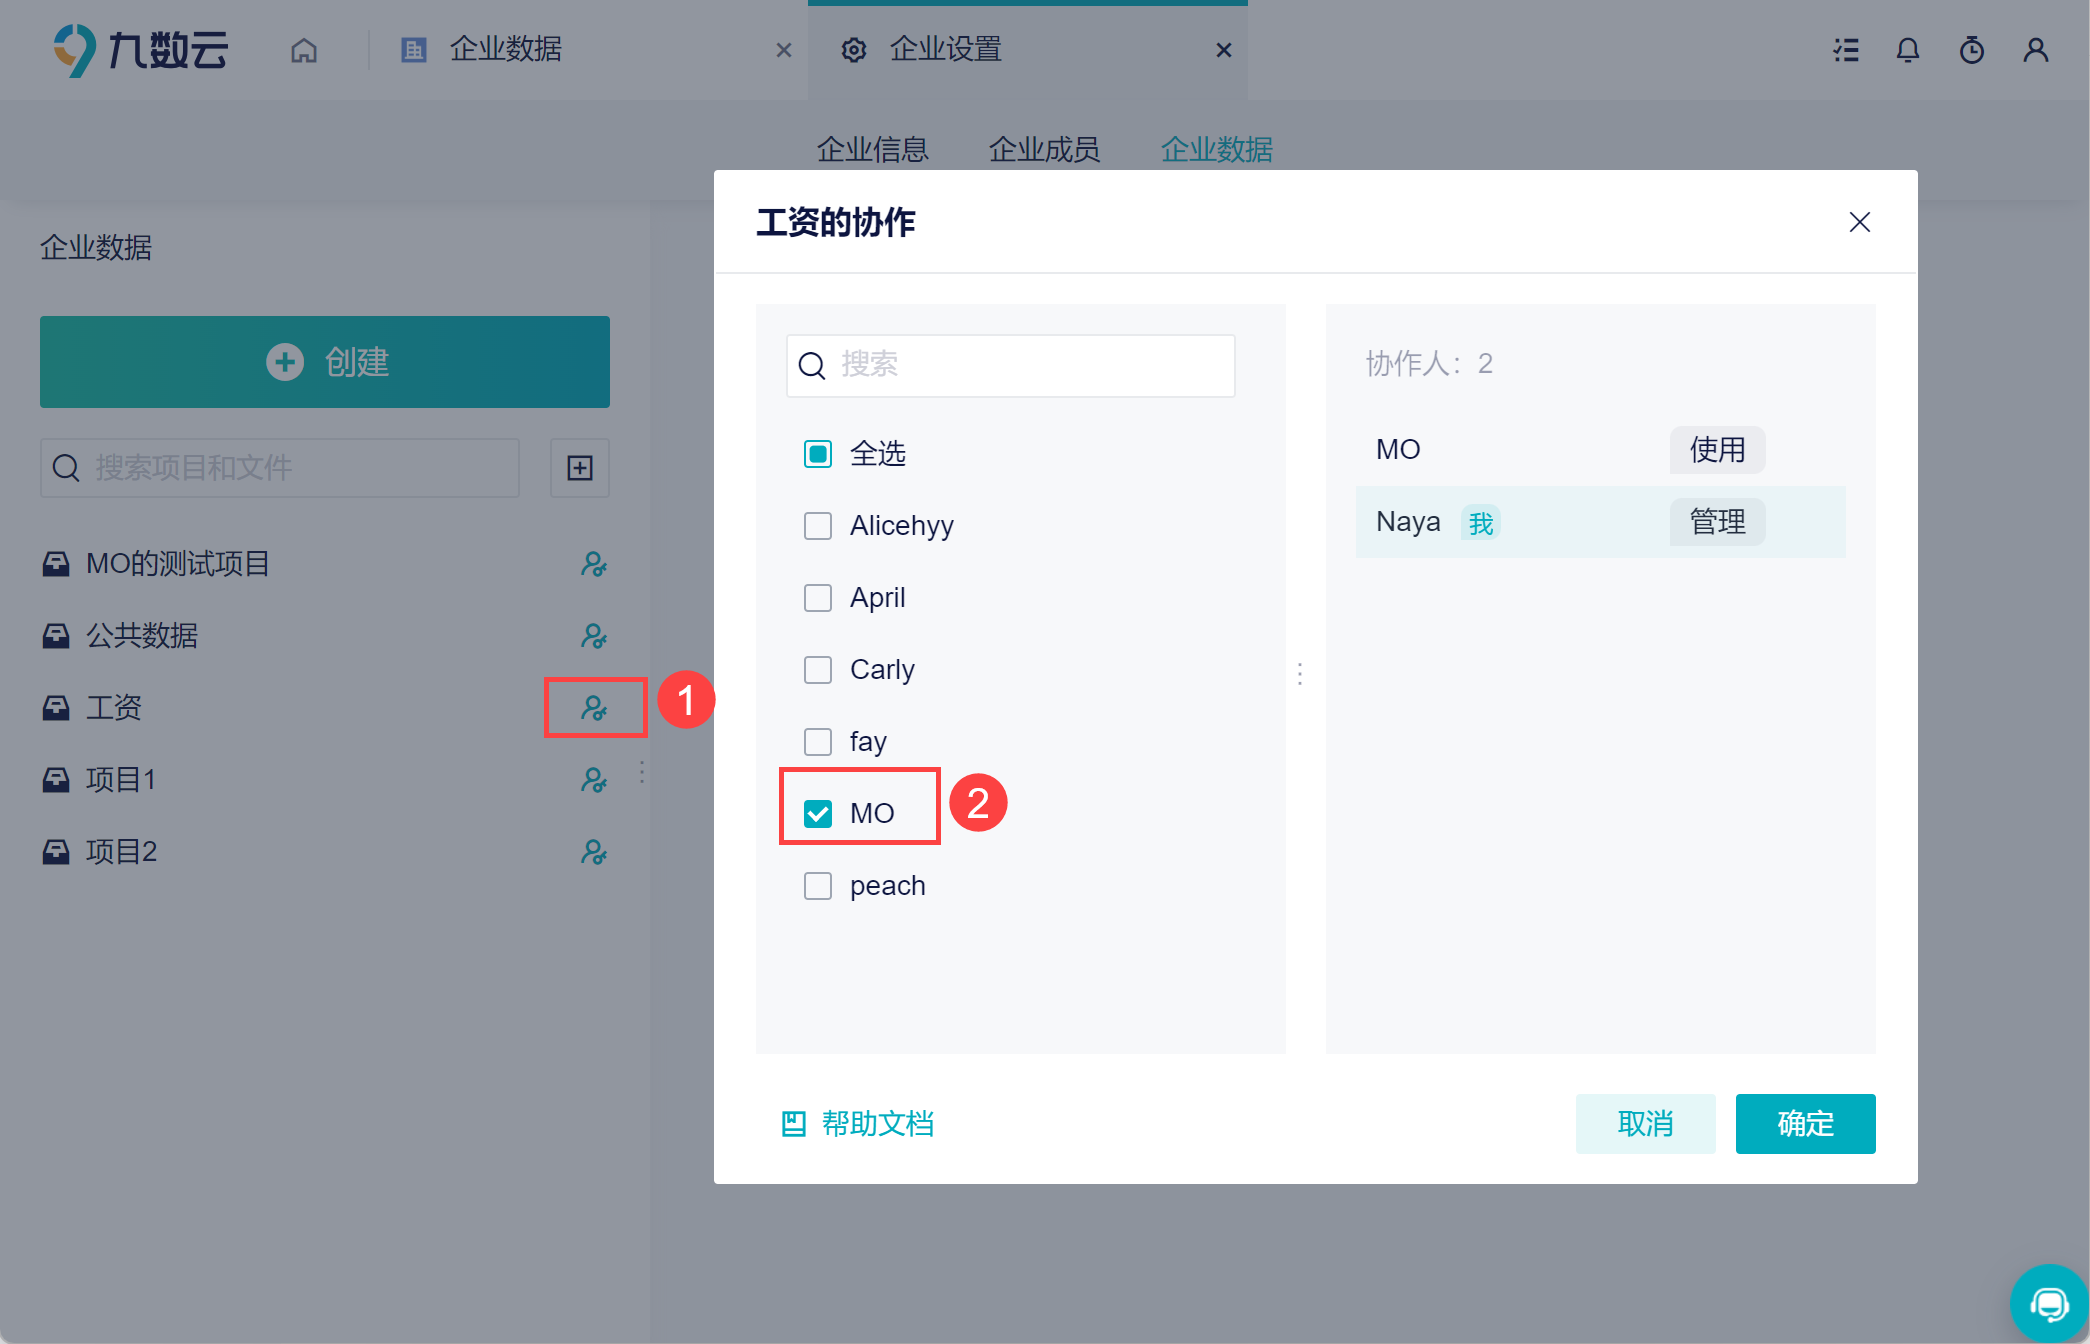Click the 确定 confirm button
This screenshot has width=2090, height=1344.
click(1805, 1124)
